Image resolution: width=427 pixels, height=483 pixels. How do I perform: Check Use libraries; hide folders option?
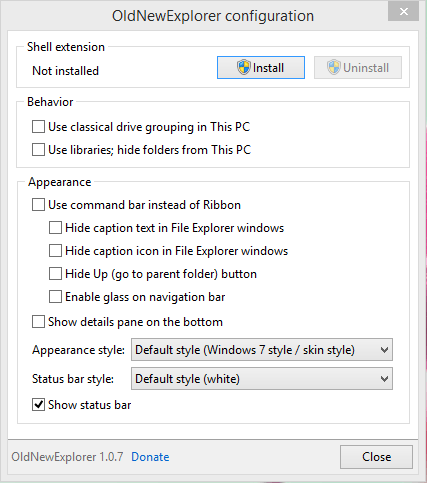(x=38, y=150)
